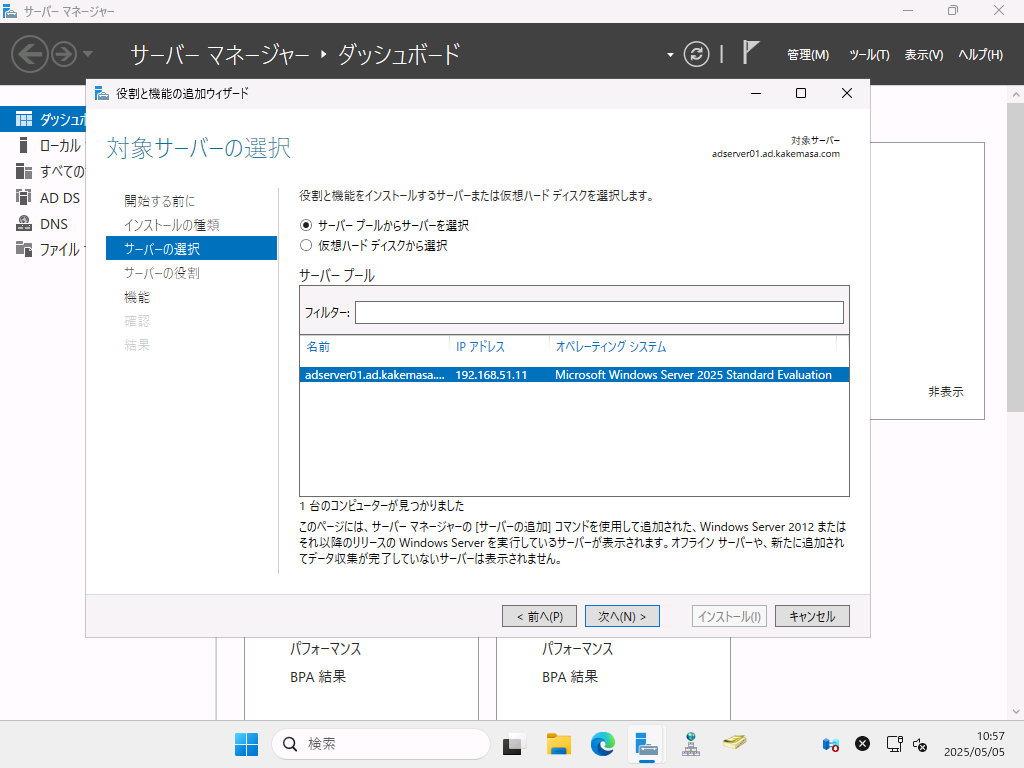The width and height of the screenshot is (1024, 768).
Task: Open the yellow tool taskbar icon
Action: [735, 743]
